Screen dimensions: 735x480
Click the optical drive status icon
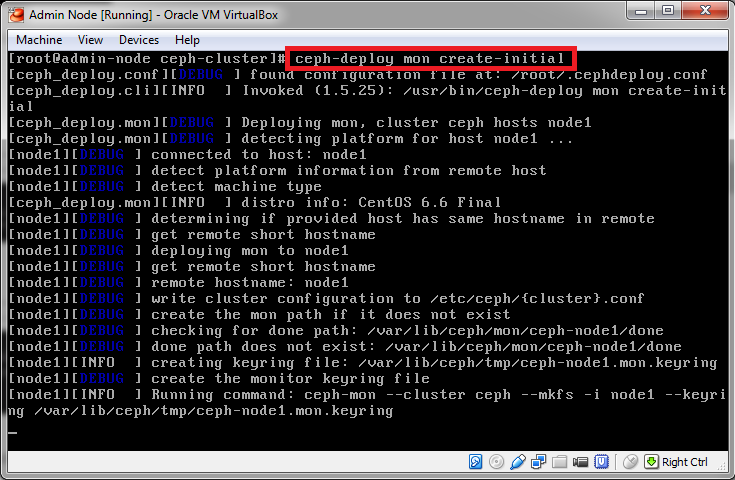(x=496, y=462)
